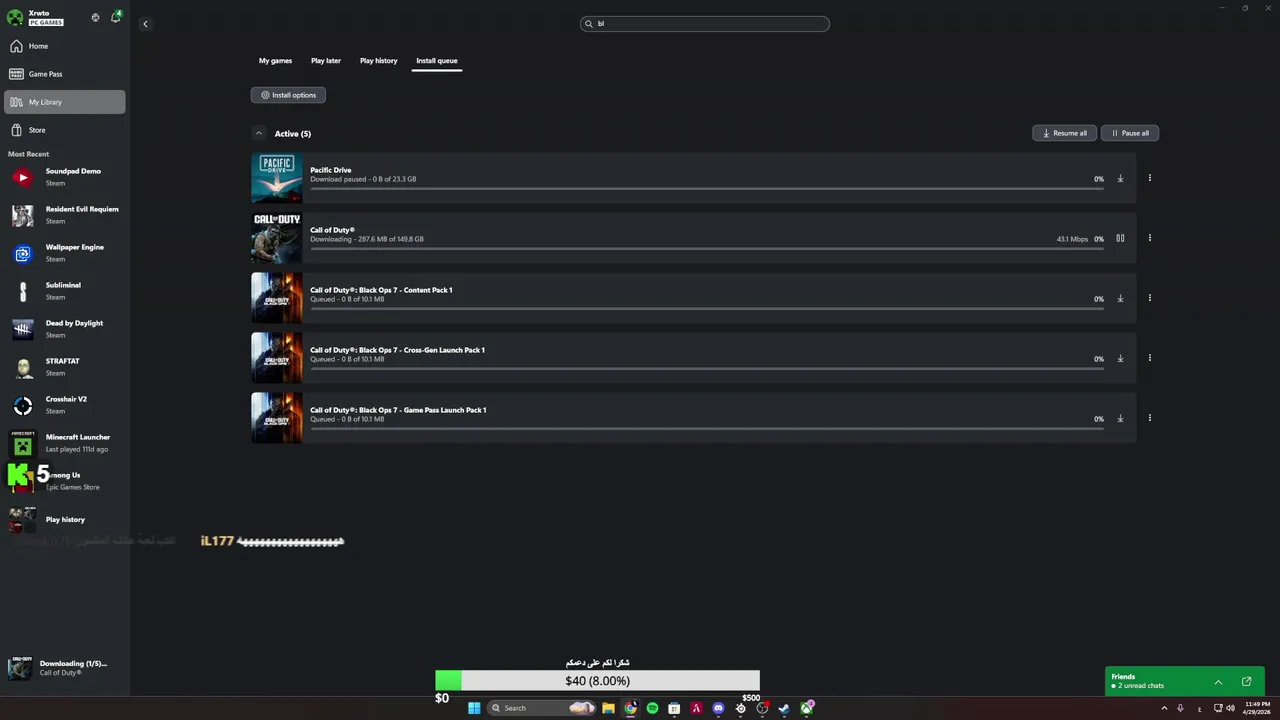
Task: Open Discord from the taskbar
Action: [718, 708]
